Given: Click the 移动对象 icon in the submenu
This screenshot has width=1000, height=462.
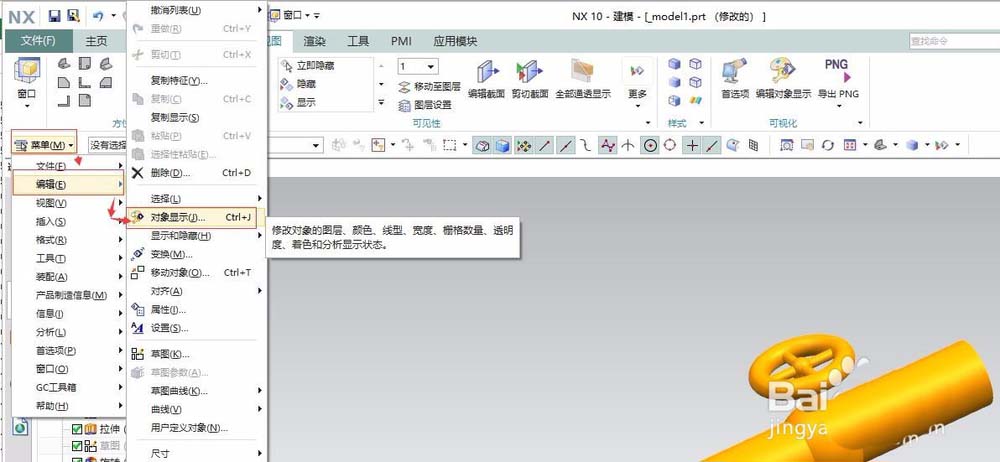Looking at the screenshot, I should click(137, 272).
